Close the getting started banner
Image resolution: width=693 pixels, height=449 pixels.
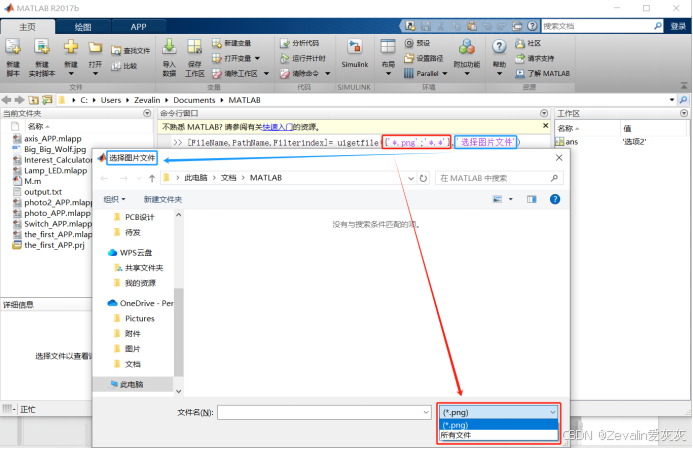point(545,126)
